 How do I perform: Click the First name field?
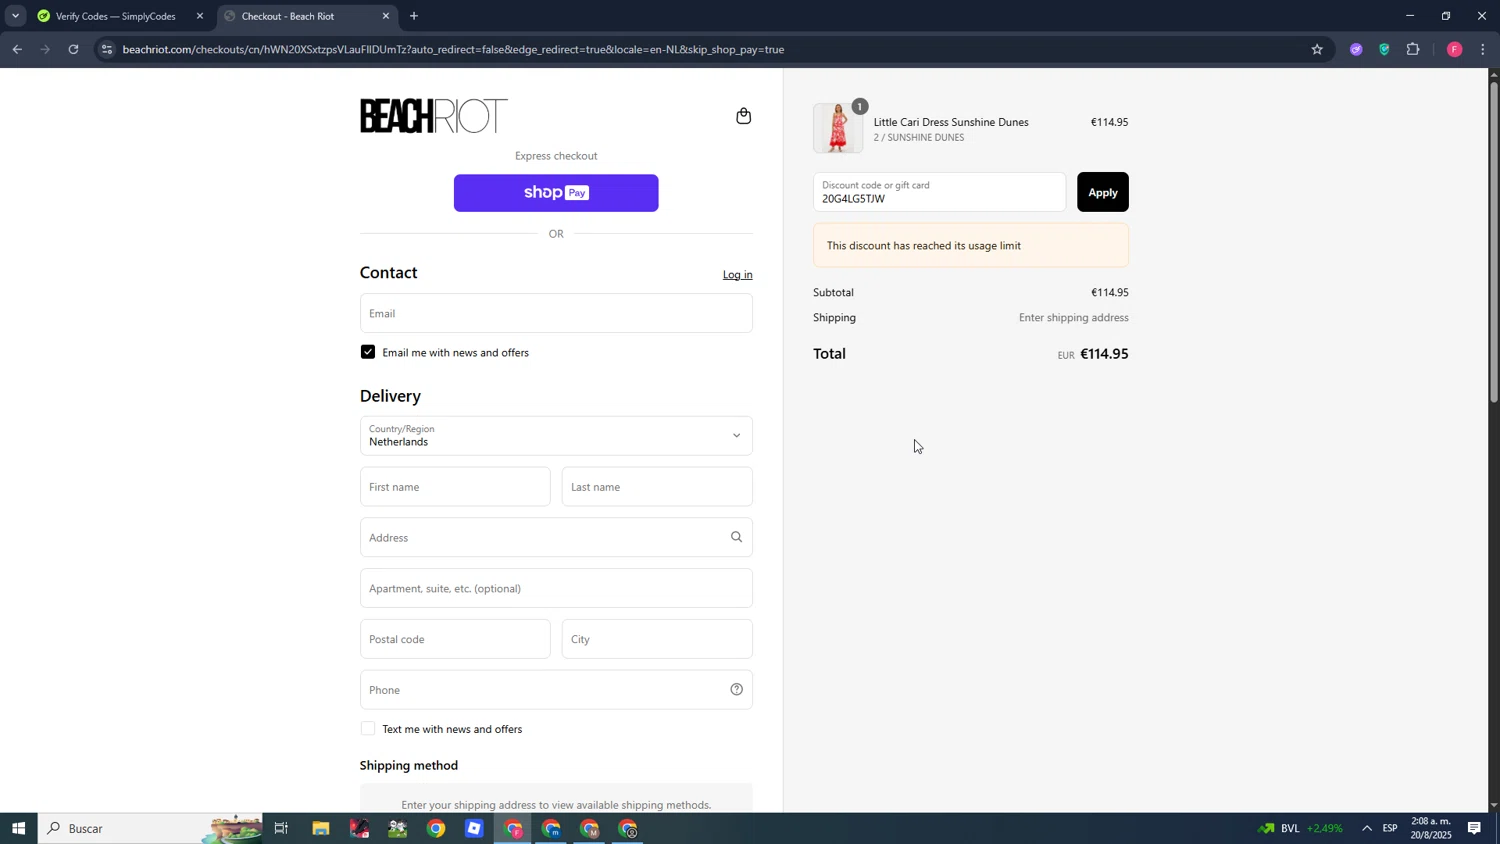[455, 487]
